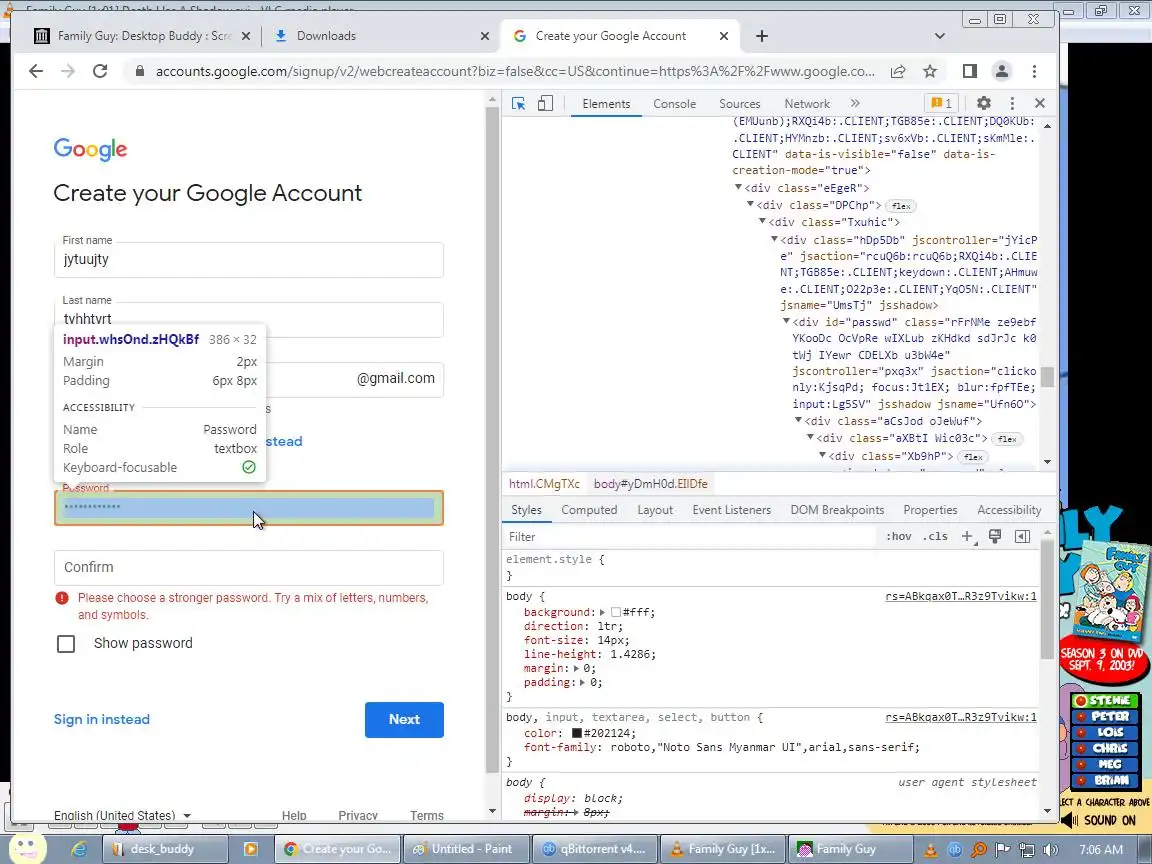Show more DevTools tabs with the chevron

(x=854, y=104)
